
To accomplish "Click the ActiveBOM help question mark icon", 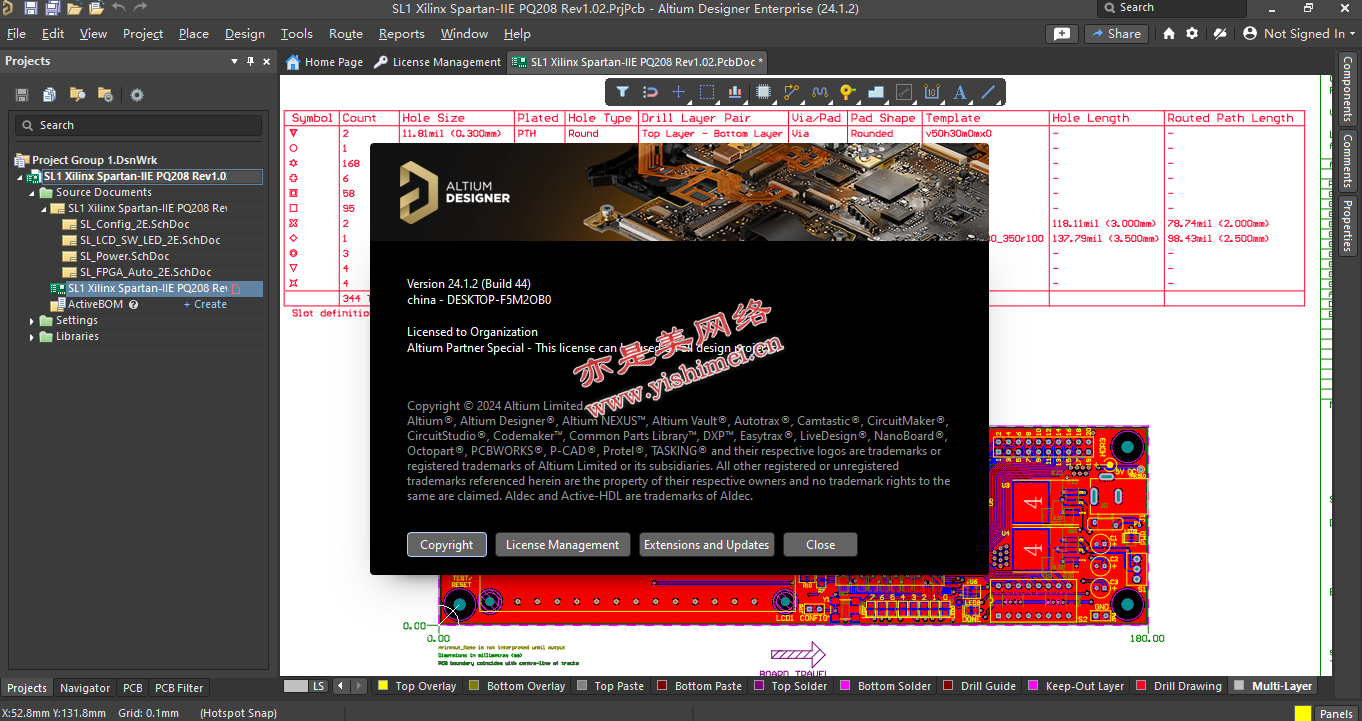I will pyautogui.click(x=133, y=304).
